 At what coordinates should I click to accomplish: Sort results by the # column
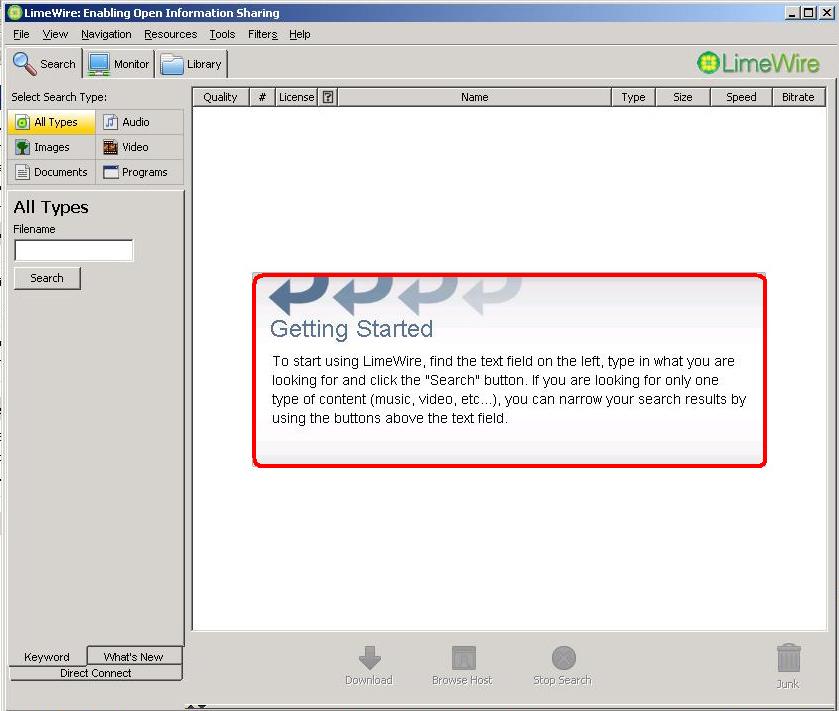262,97
